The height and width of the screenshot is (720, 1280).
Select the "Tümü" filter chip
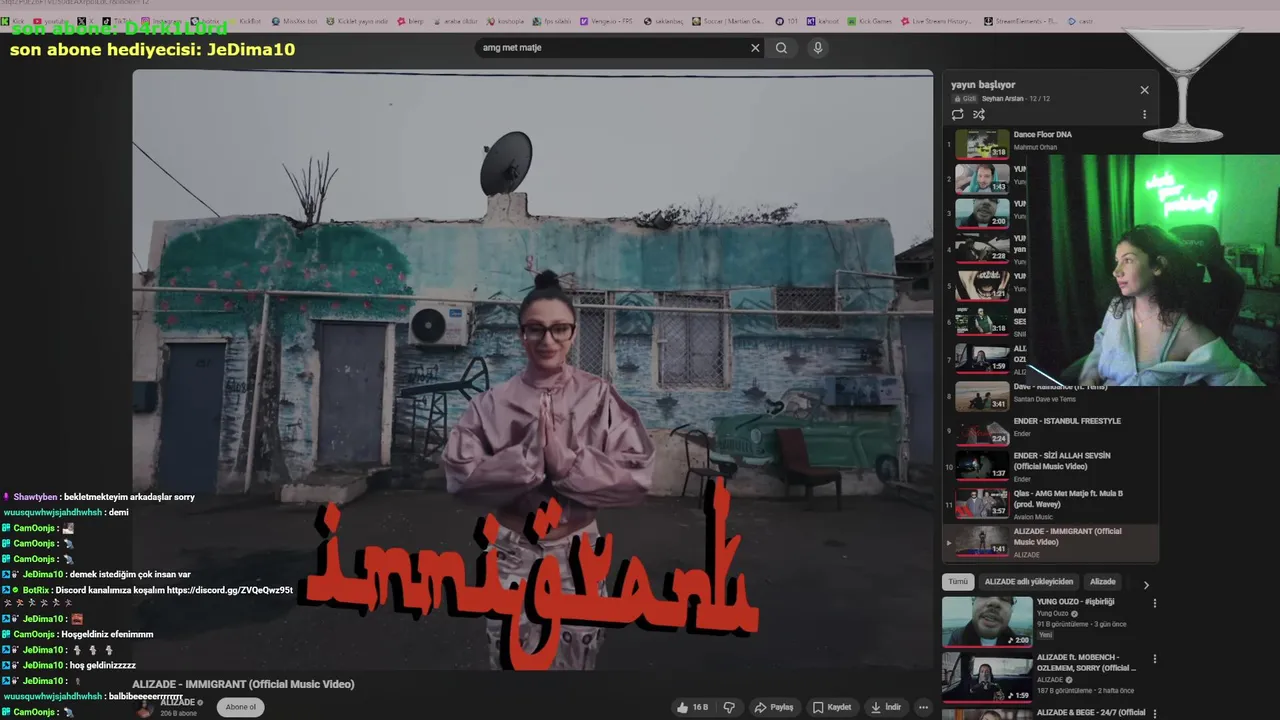pyautogui.click(x=958, y=582)
